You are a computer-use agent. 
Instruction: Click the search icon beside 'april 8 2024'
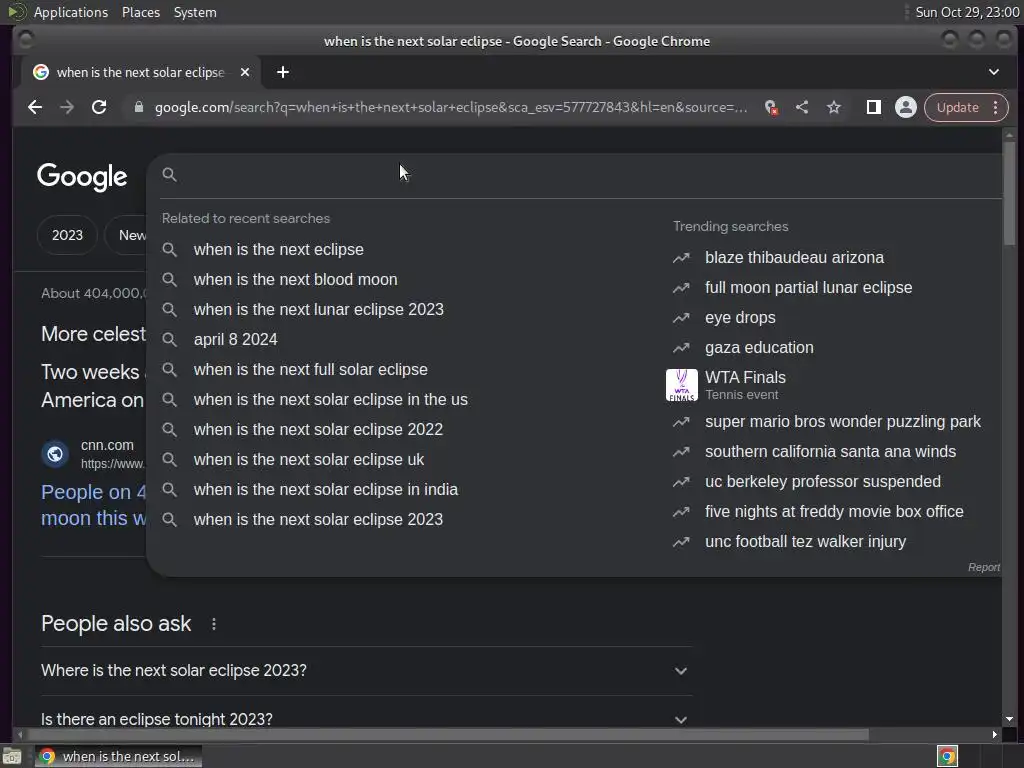170,340
